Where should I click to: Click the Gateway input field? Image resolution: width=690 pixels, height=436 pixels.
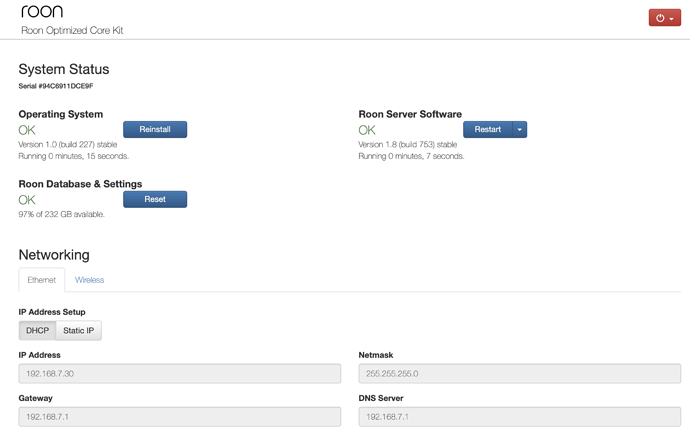click(180, 417)
